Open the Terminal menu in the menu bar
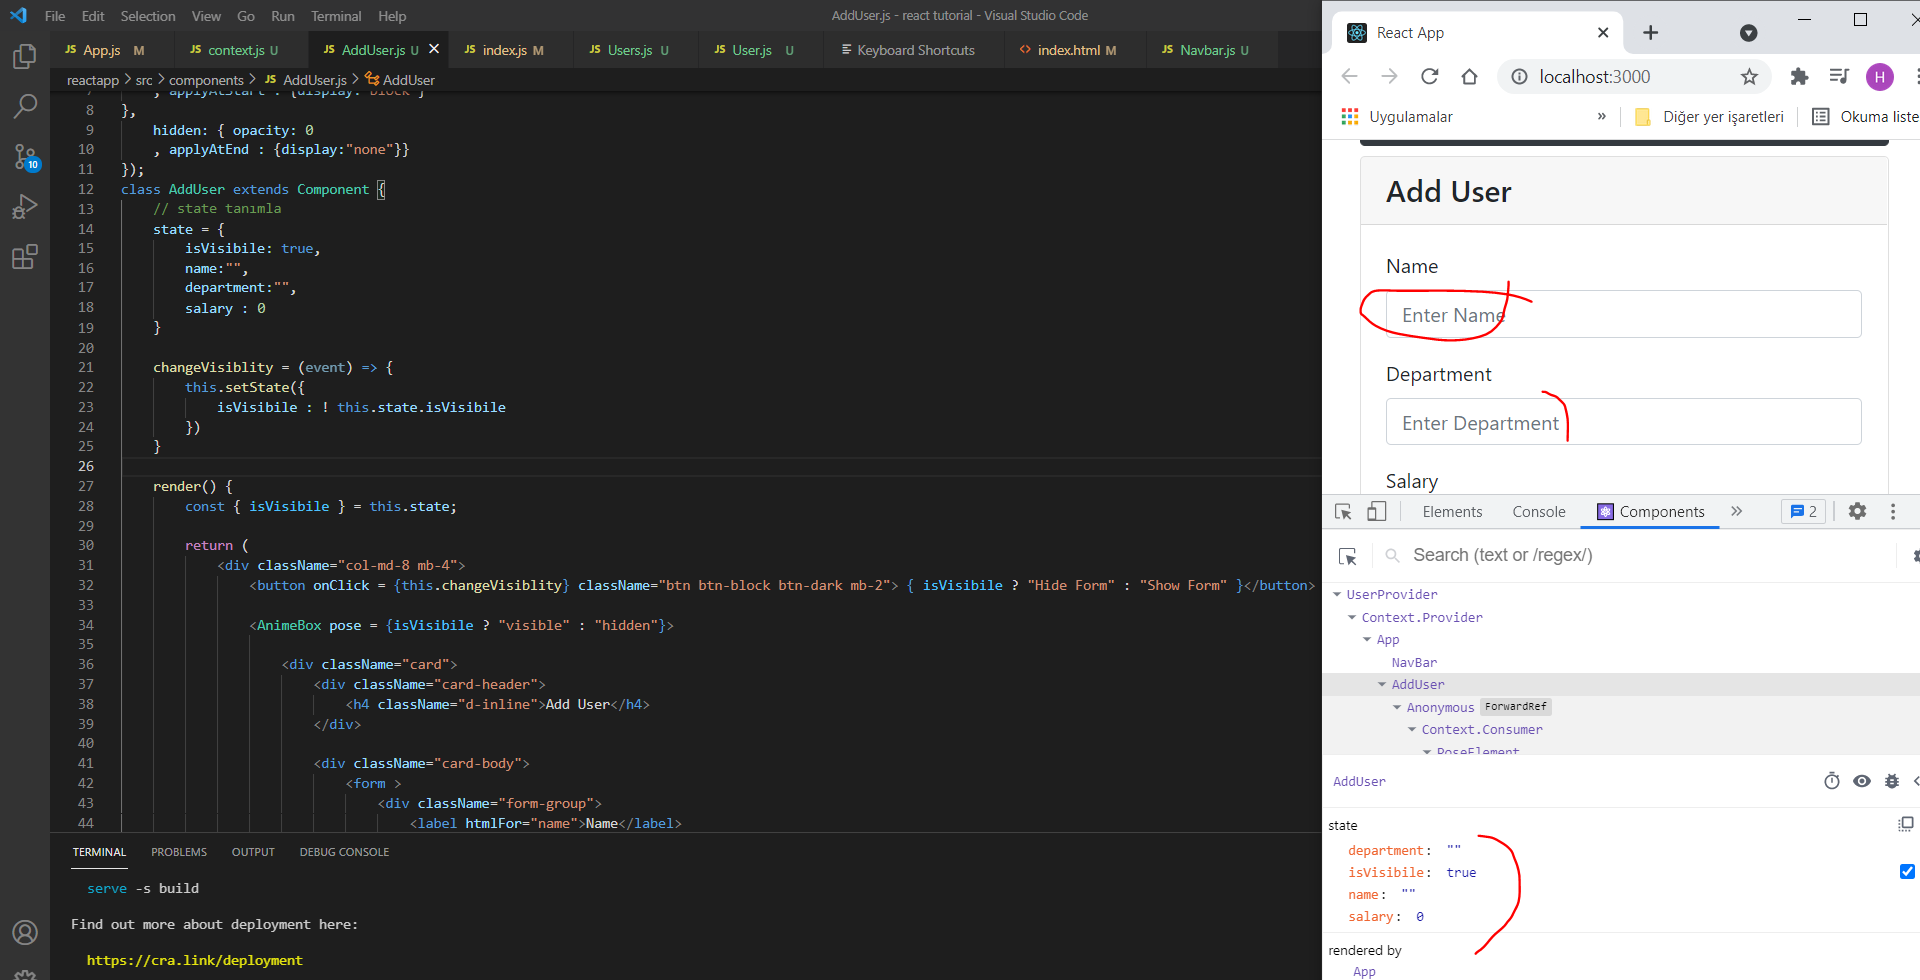 click(x=335, y=16)
